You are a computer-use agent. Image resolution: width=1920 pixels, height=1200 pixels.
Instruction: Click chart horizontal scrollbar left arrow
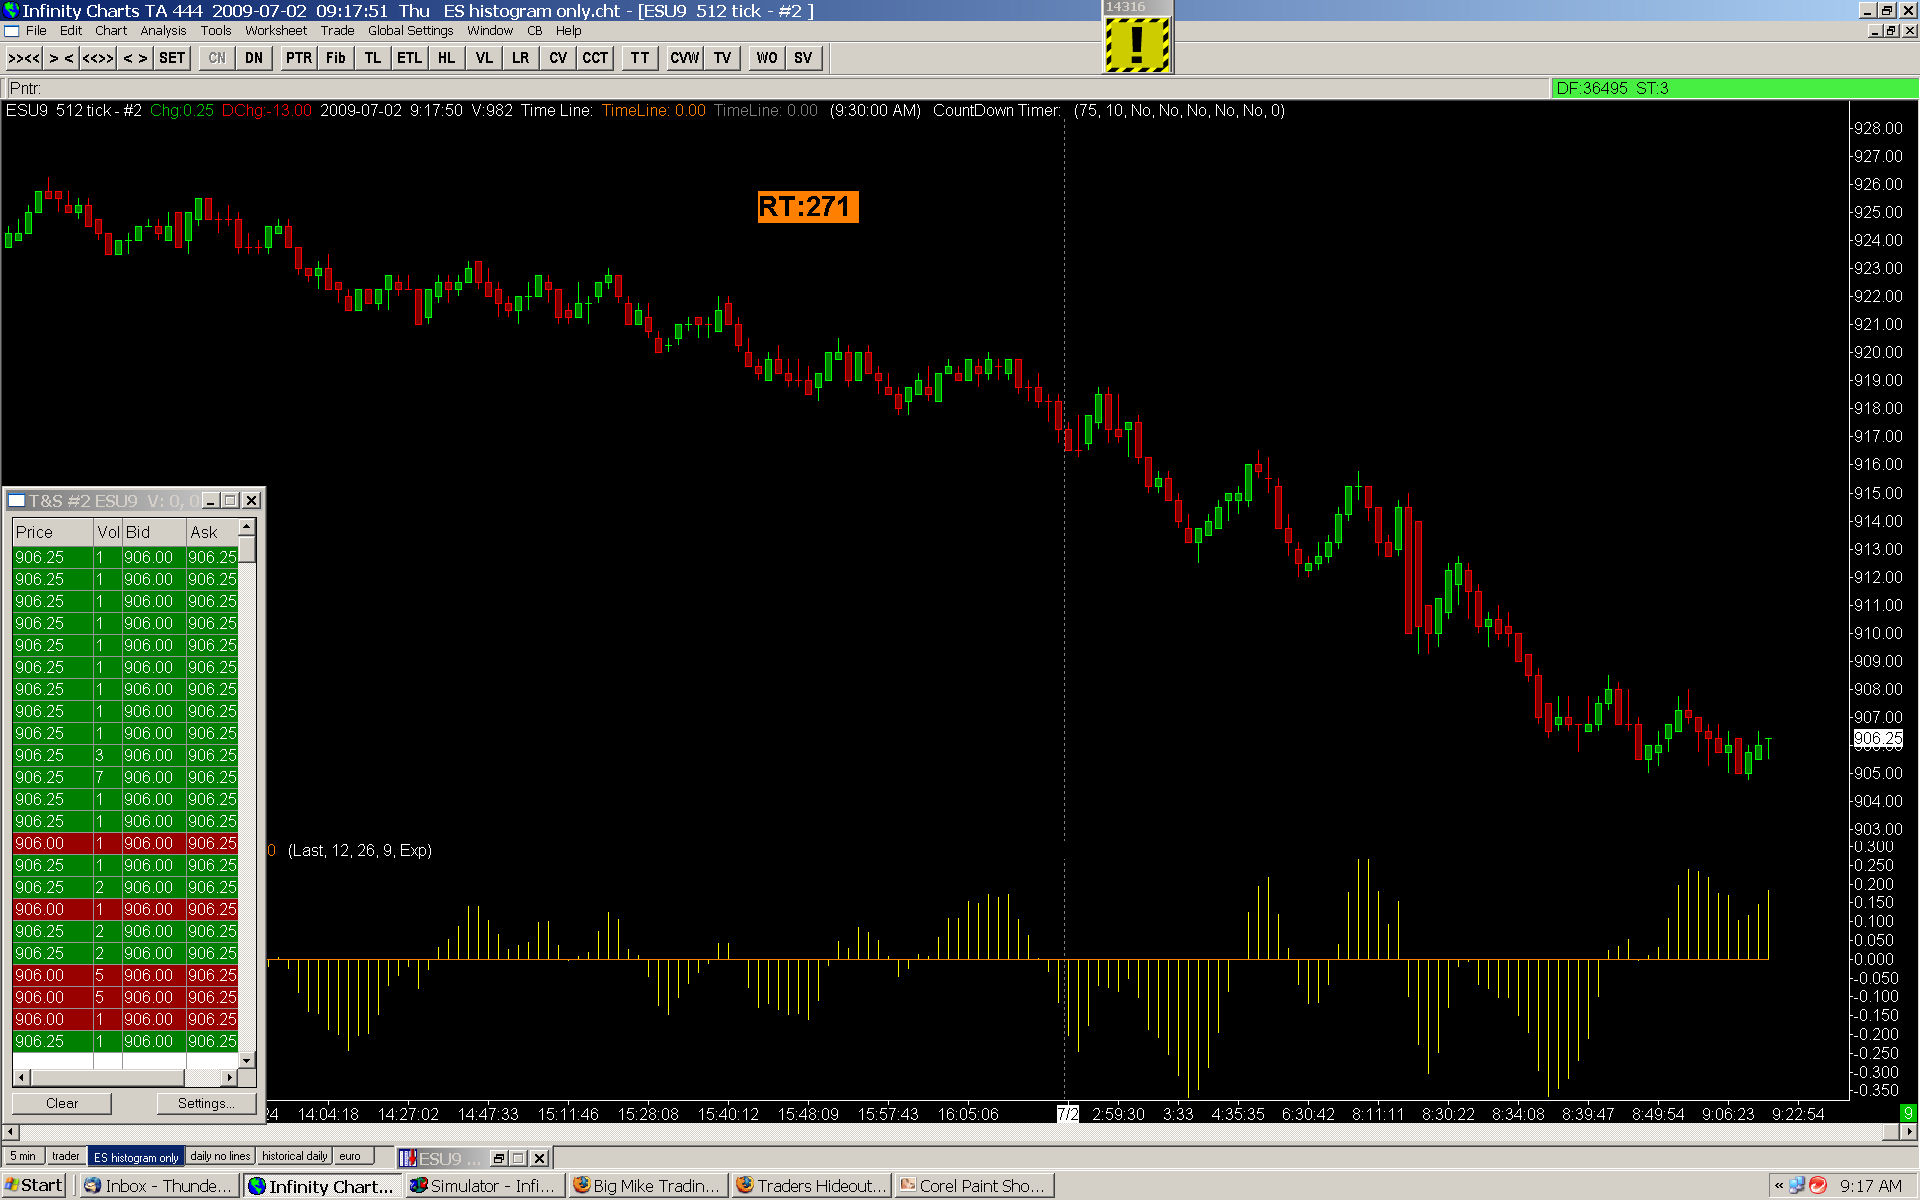pos(10,1132)
